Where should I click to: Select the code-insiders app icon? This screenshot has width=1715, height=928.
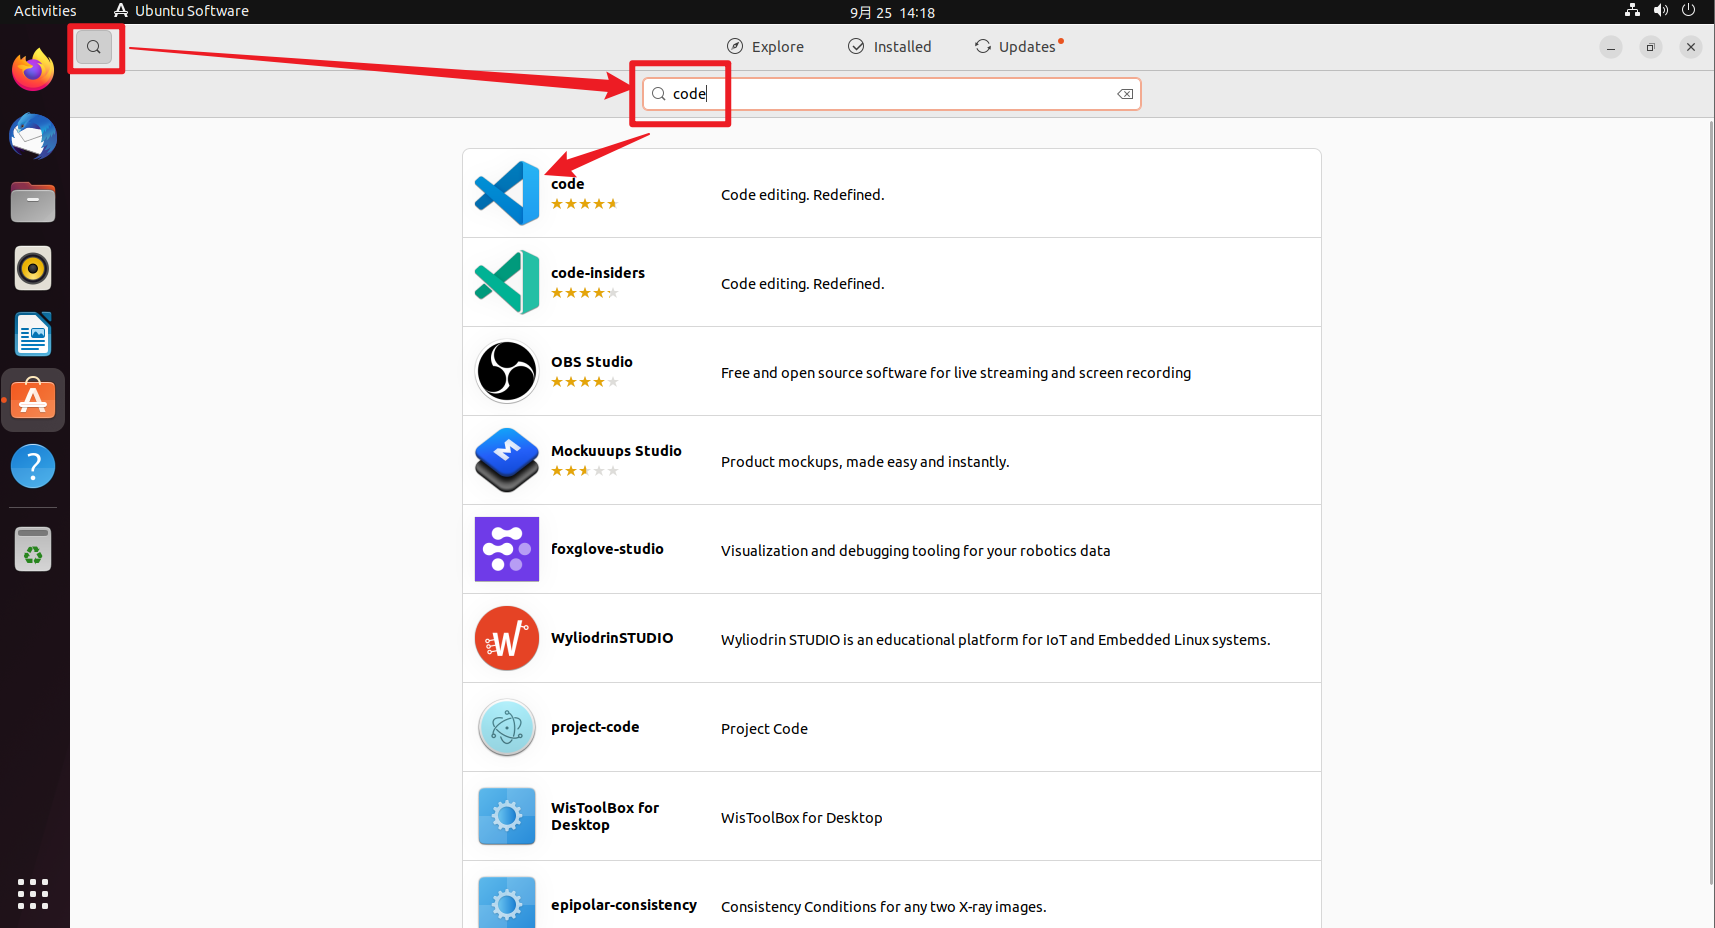coord(506,282)
